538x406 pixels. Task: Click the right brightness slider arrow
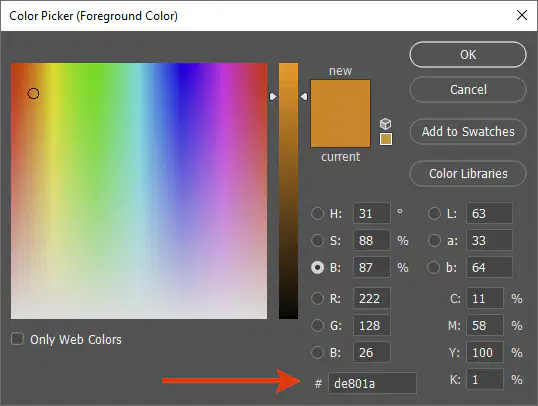304,97
